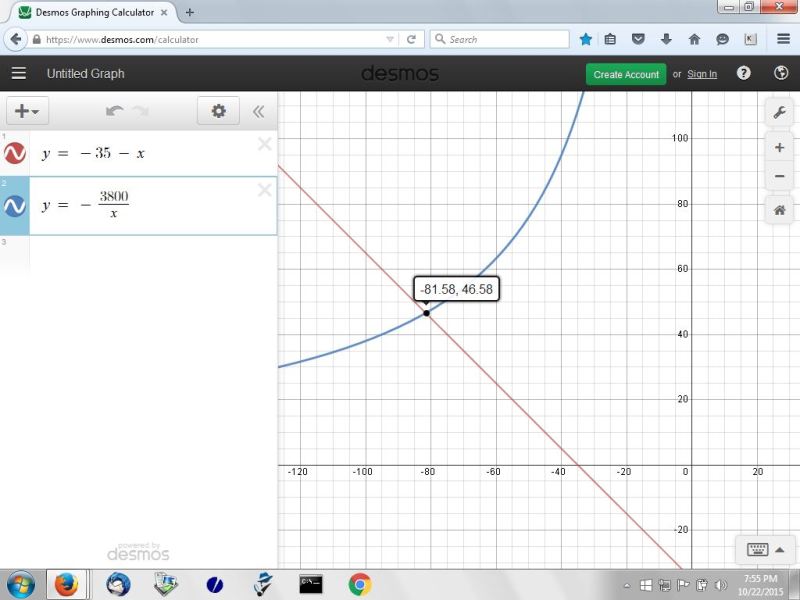The height and width of the screenshot is (600, 800).
Task: Open the Sign In link
Action: [x=702, y=74]
